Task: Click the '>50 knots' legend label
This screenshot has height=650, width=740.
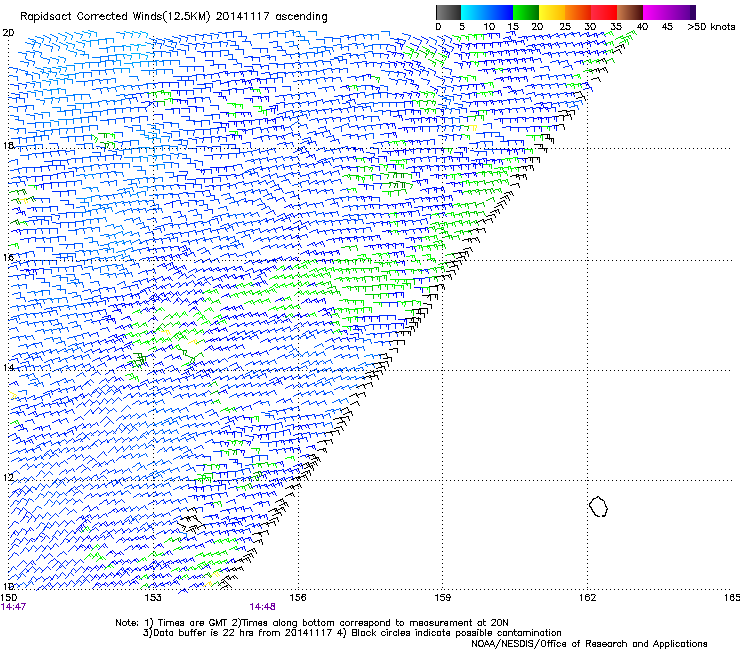Action: click(711, 27)
